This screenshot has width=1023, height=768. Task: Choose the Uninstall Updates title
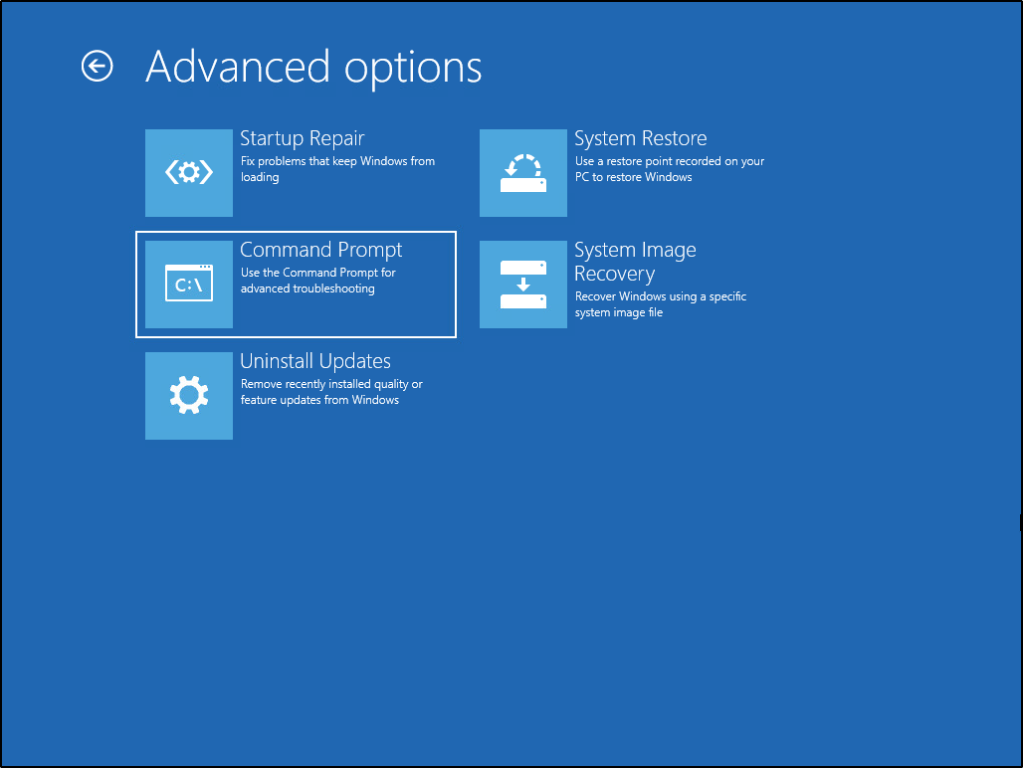[x=315, y=361]
